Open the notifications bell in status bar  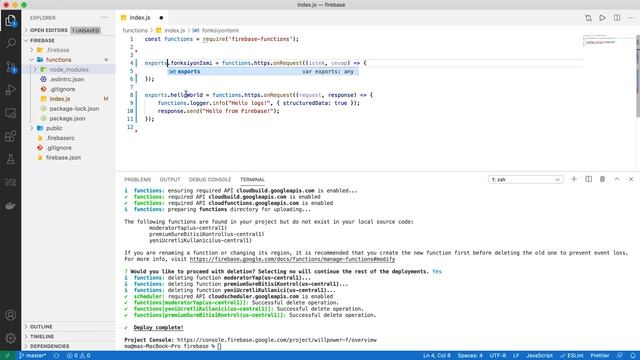pyautogui.click(x=632, y=356)
